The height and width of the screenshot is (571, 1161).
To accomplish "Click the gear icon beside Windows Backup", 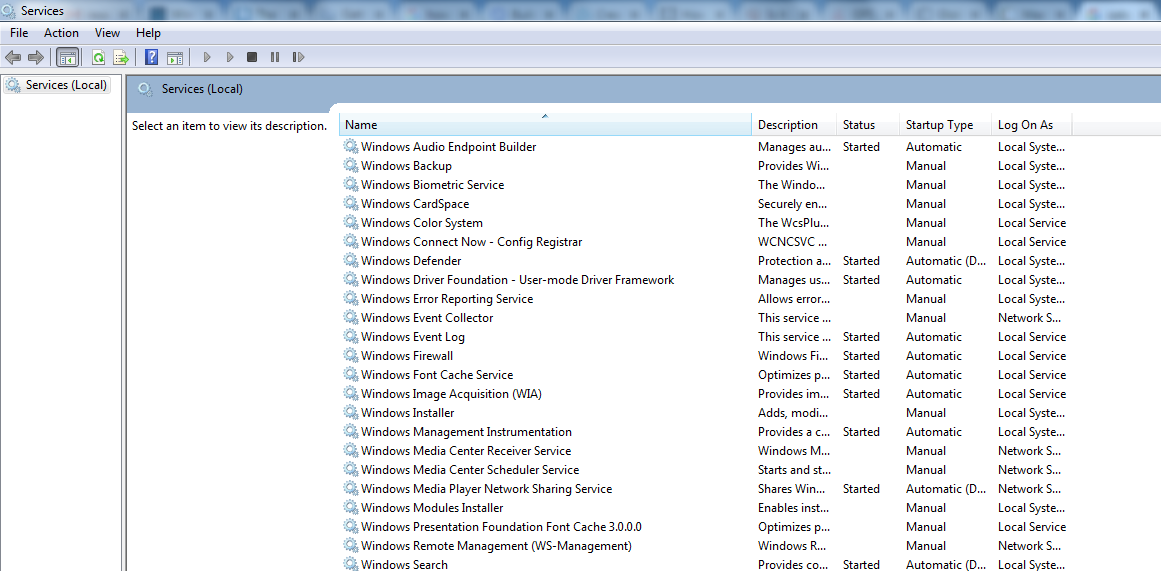I will pos(351,166).
